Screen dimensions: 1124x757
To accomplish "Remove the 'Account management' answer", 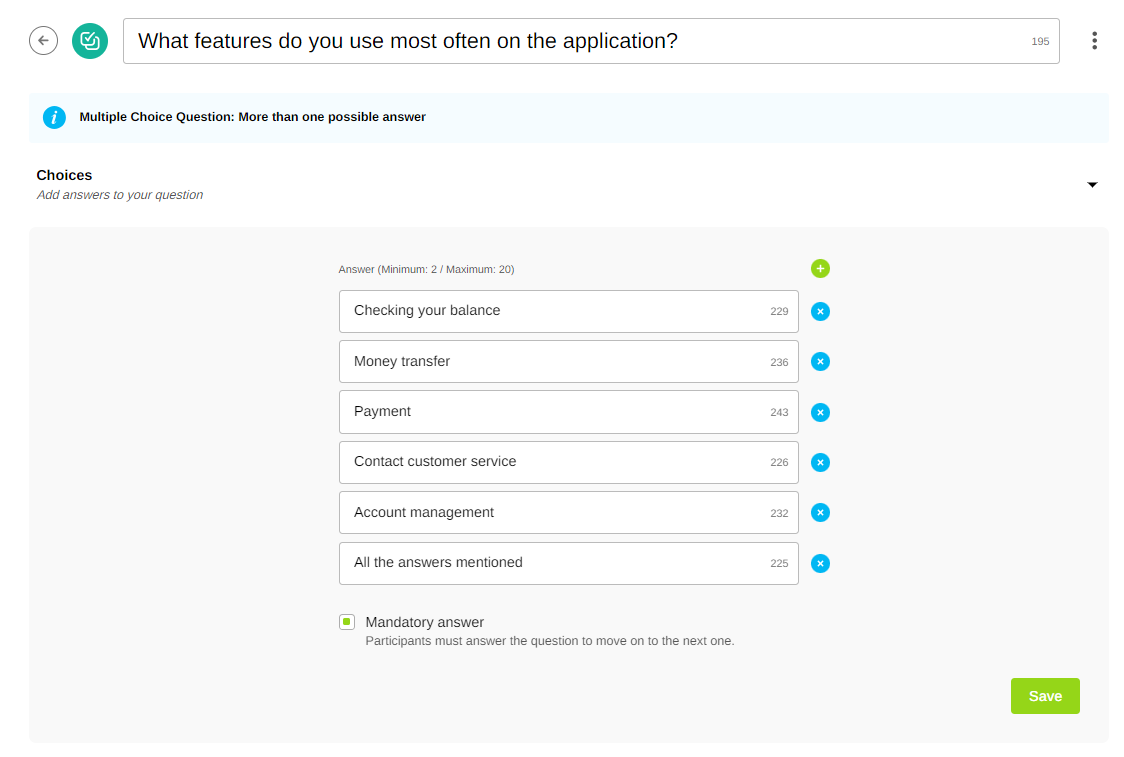I will (x=820, y=512).
